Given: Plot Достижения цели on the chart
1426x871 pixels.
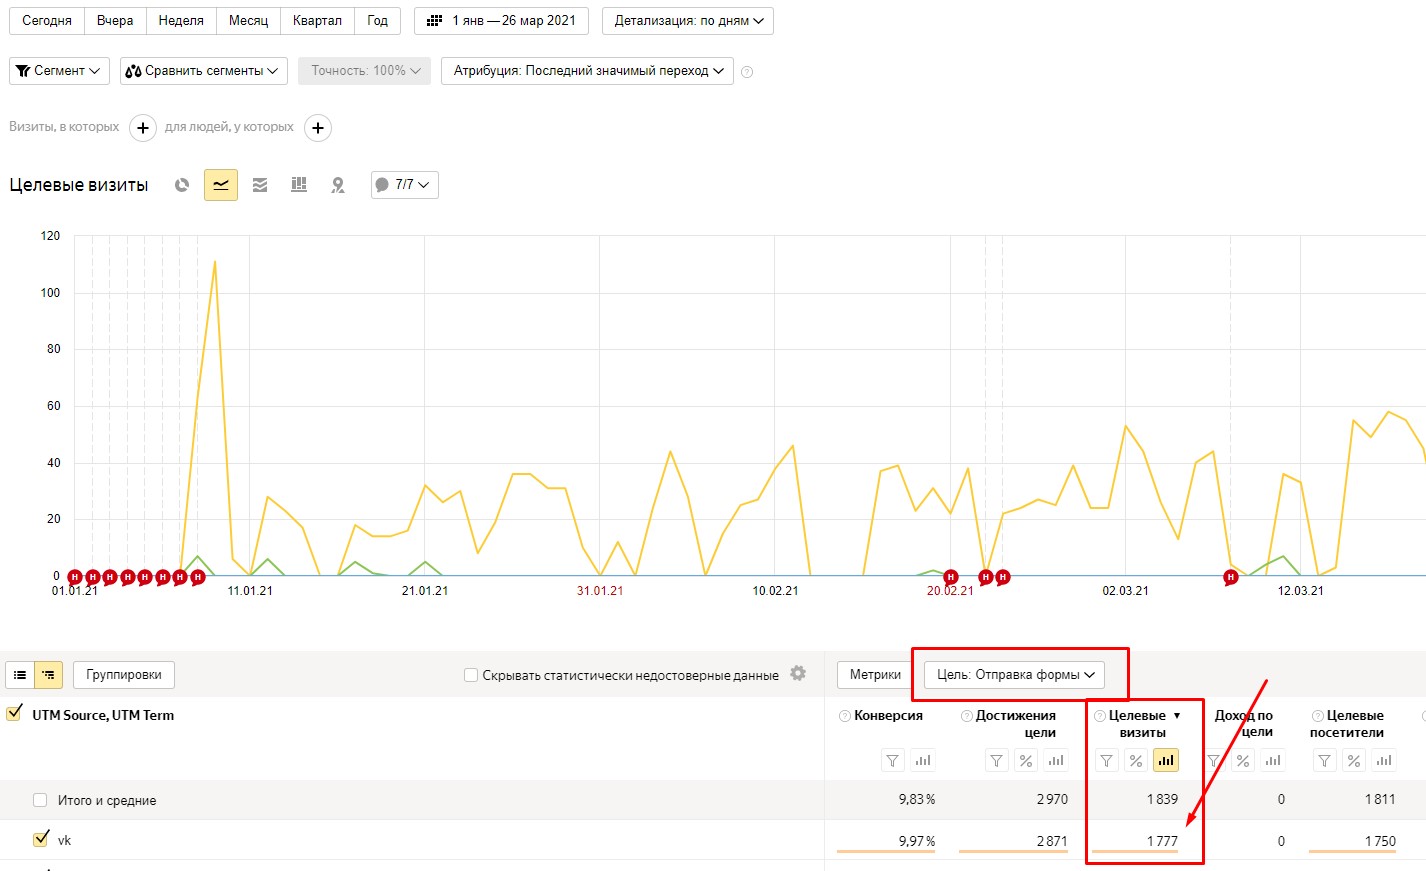Looking at the screenshot, I should [1056, 761].
